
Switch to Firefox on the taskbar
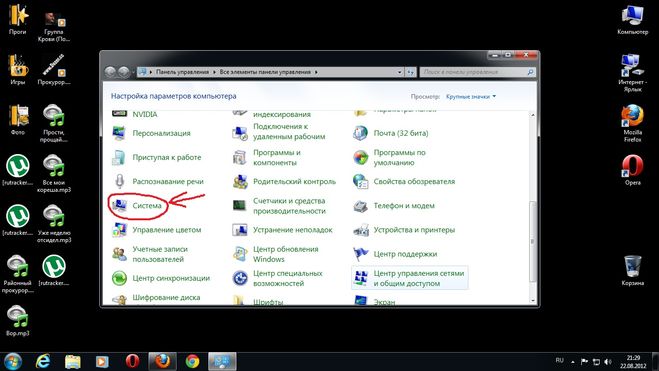point(163,361)
